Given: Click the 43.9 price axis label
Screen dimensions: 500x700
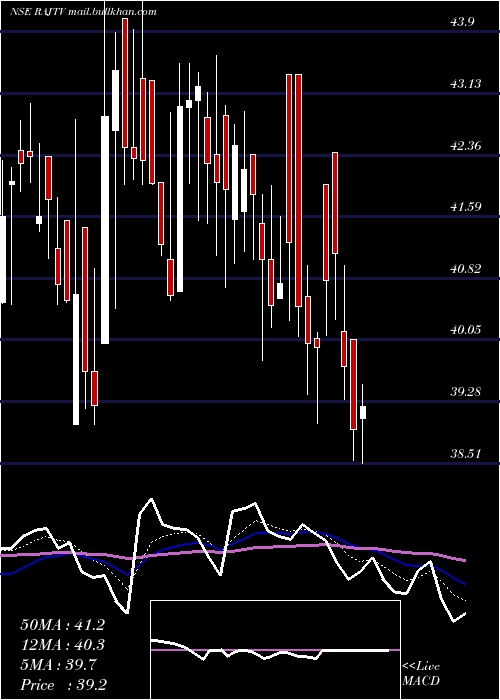Looking at the screenshot, I should (462, 22).
